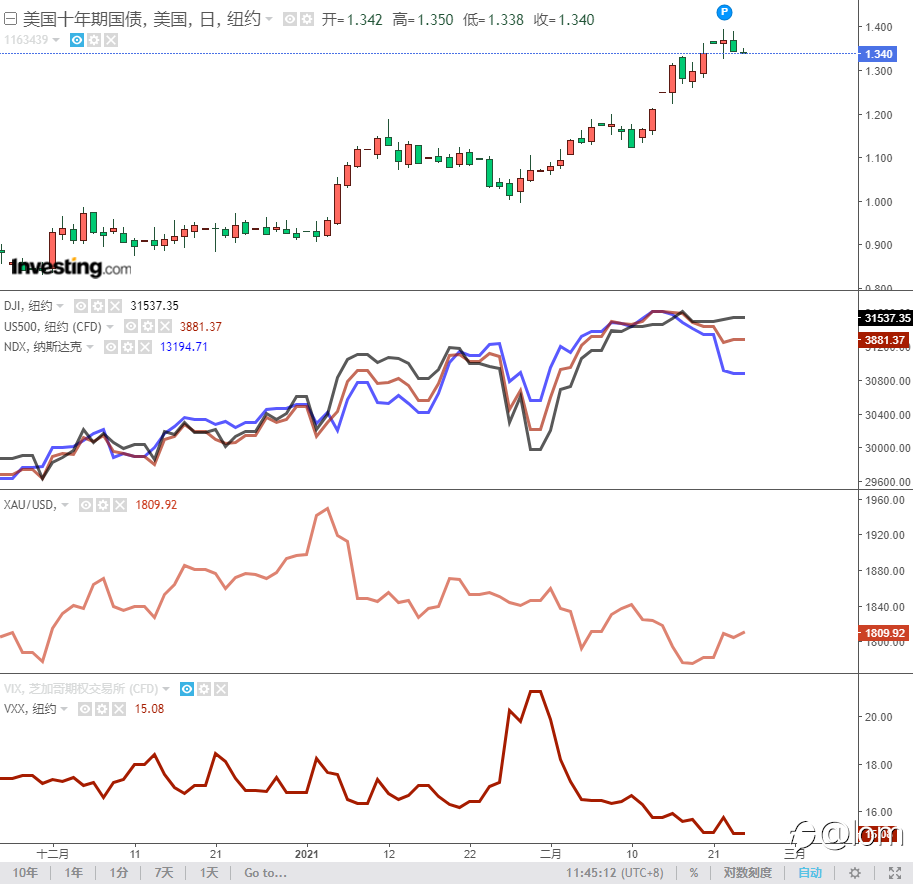The height and width of the screenshot is (884, 913).
Task: Show the hidden VIX series
Action: 186,689
